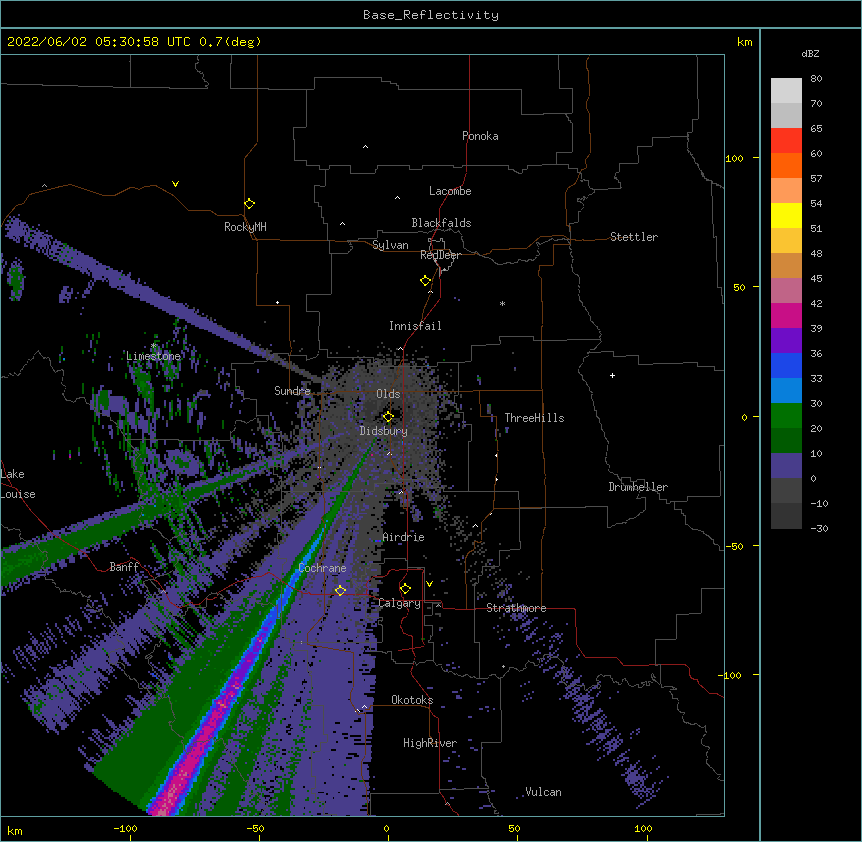Image resolution: width=862 pixels, height=842 pixels.
Task: Click the Limestone label
Action: [x=153, y=356]
